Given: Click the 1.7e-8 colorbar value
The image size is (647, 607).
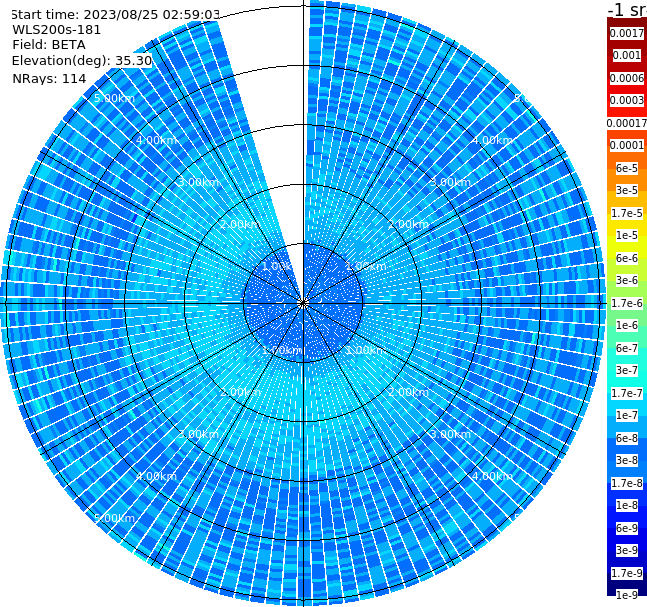Looking at the screenshot, I should click(627, 483).
